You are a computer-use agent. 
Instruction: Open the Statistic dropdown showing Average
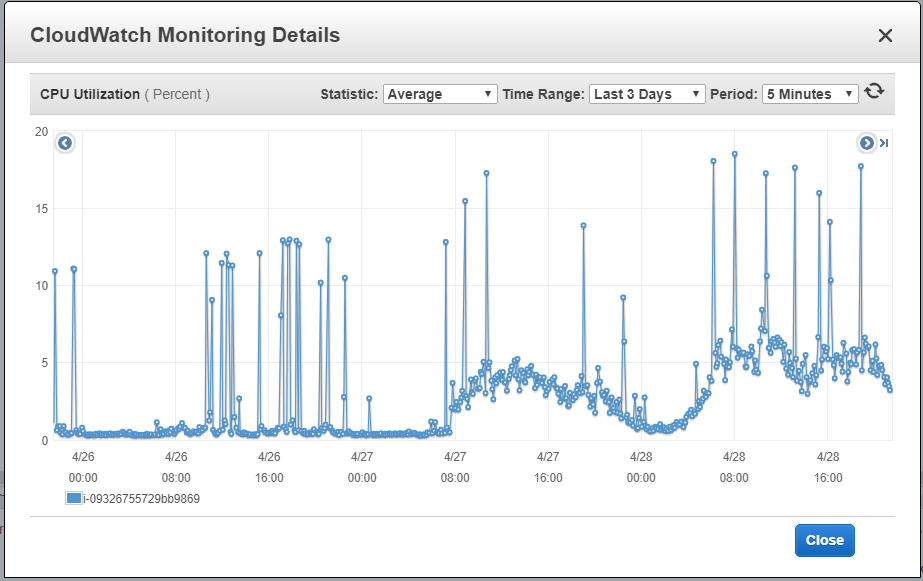pyautogui.click(x=440, y=94)
